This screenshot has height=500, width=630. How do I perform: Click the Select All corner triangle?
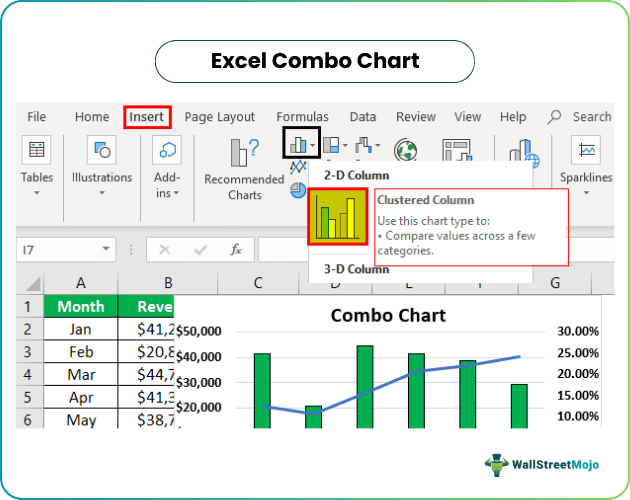[33, 283]
